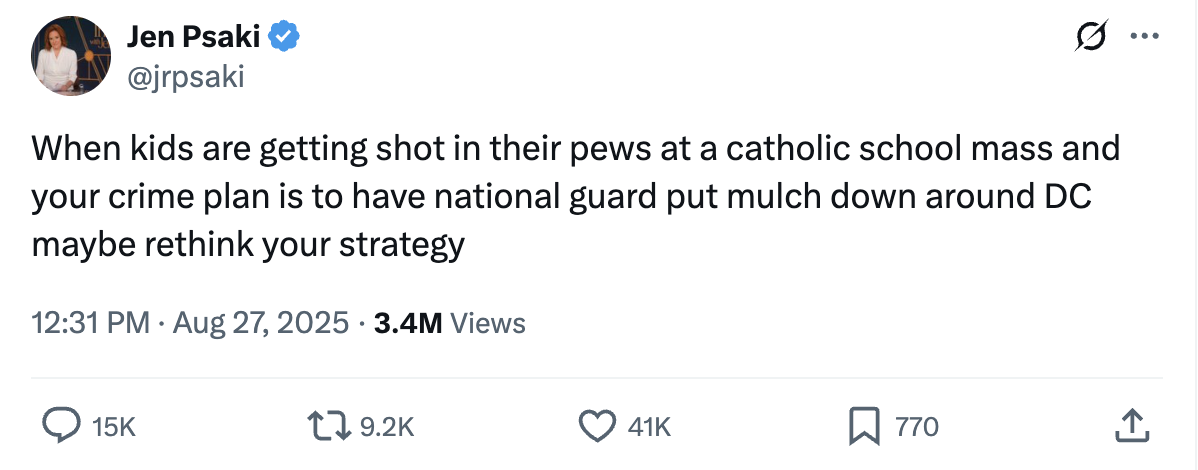Like the tweet with the heart icon
The height and width of the screenshot is (470, 1198).
pos(598,427)
